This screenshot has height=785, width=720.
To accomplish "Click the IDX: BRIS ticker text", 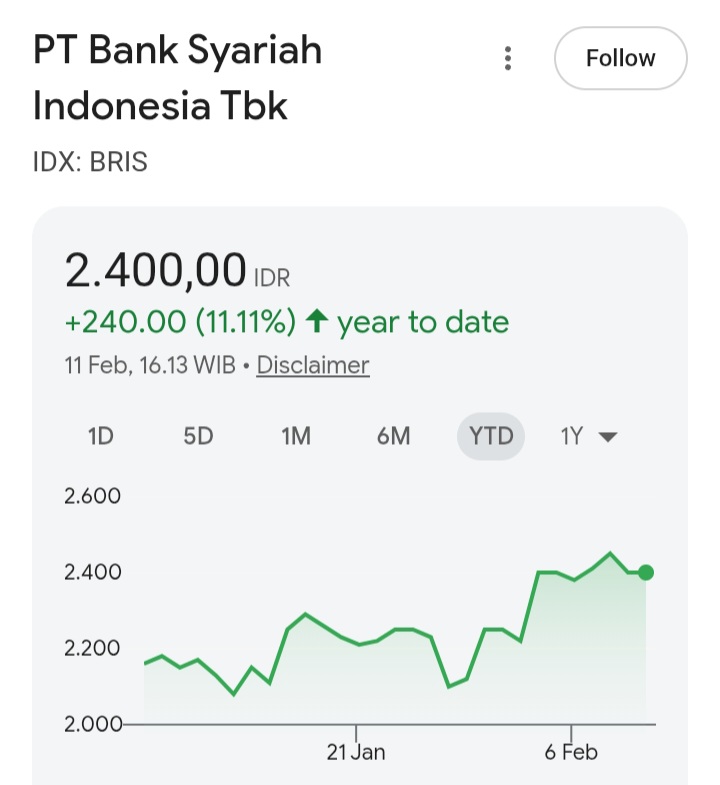I will 90,162.
